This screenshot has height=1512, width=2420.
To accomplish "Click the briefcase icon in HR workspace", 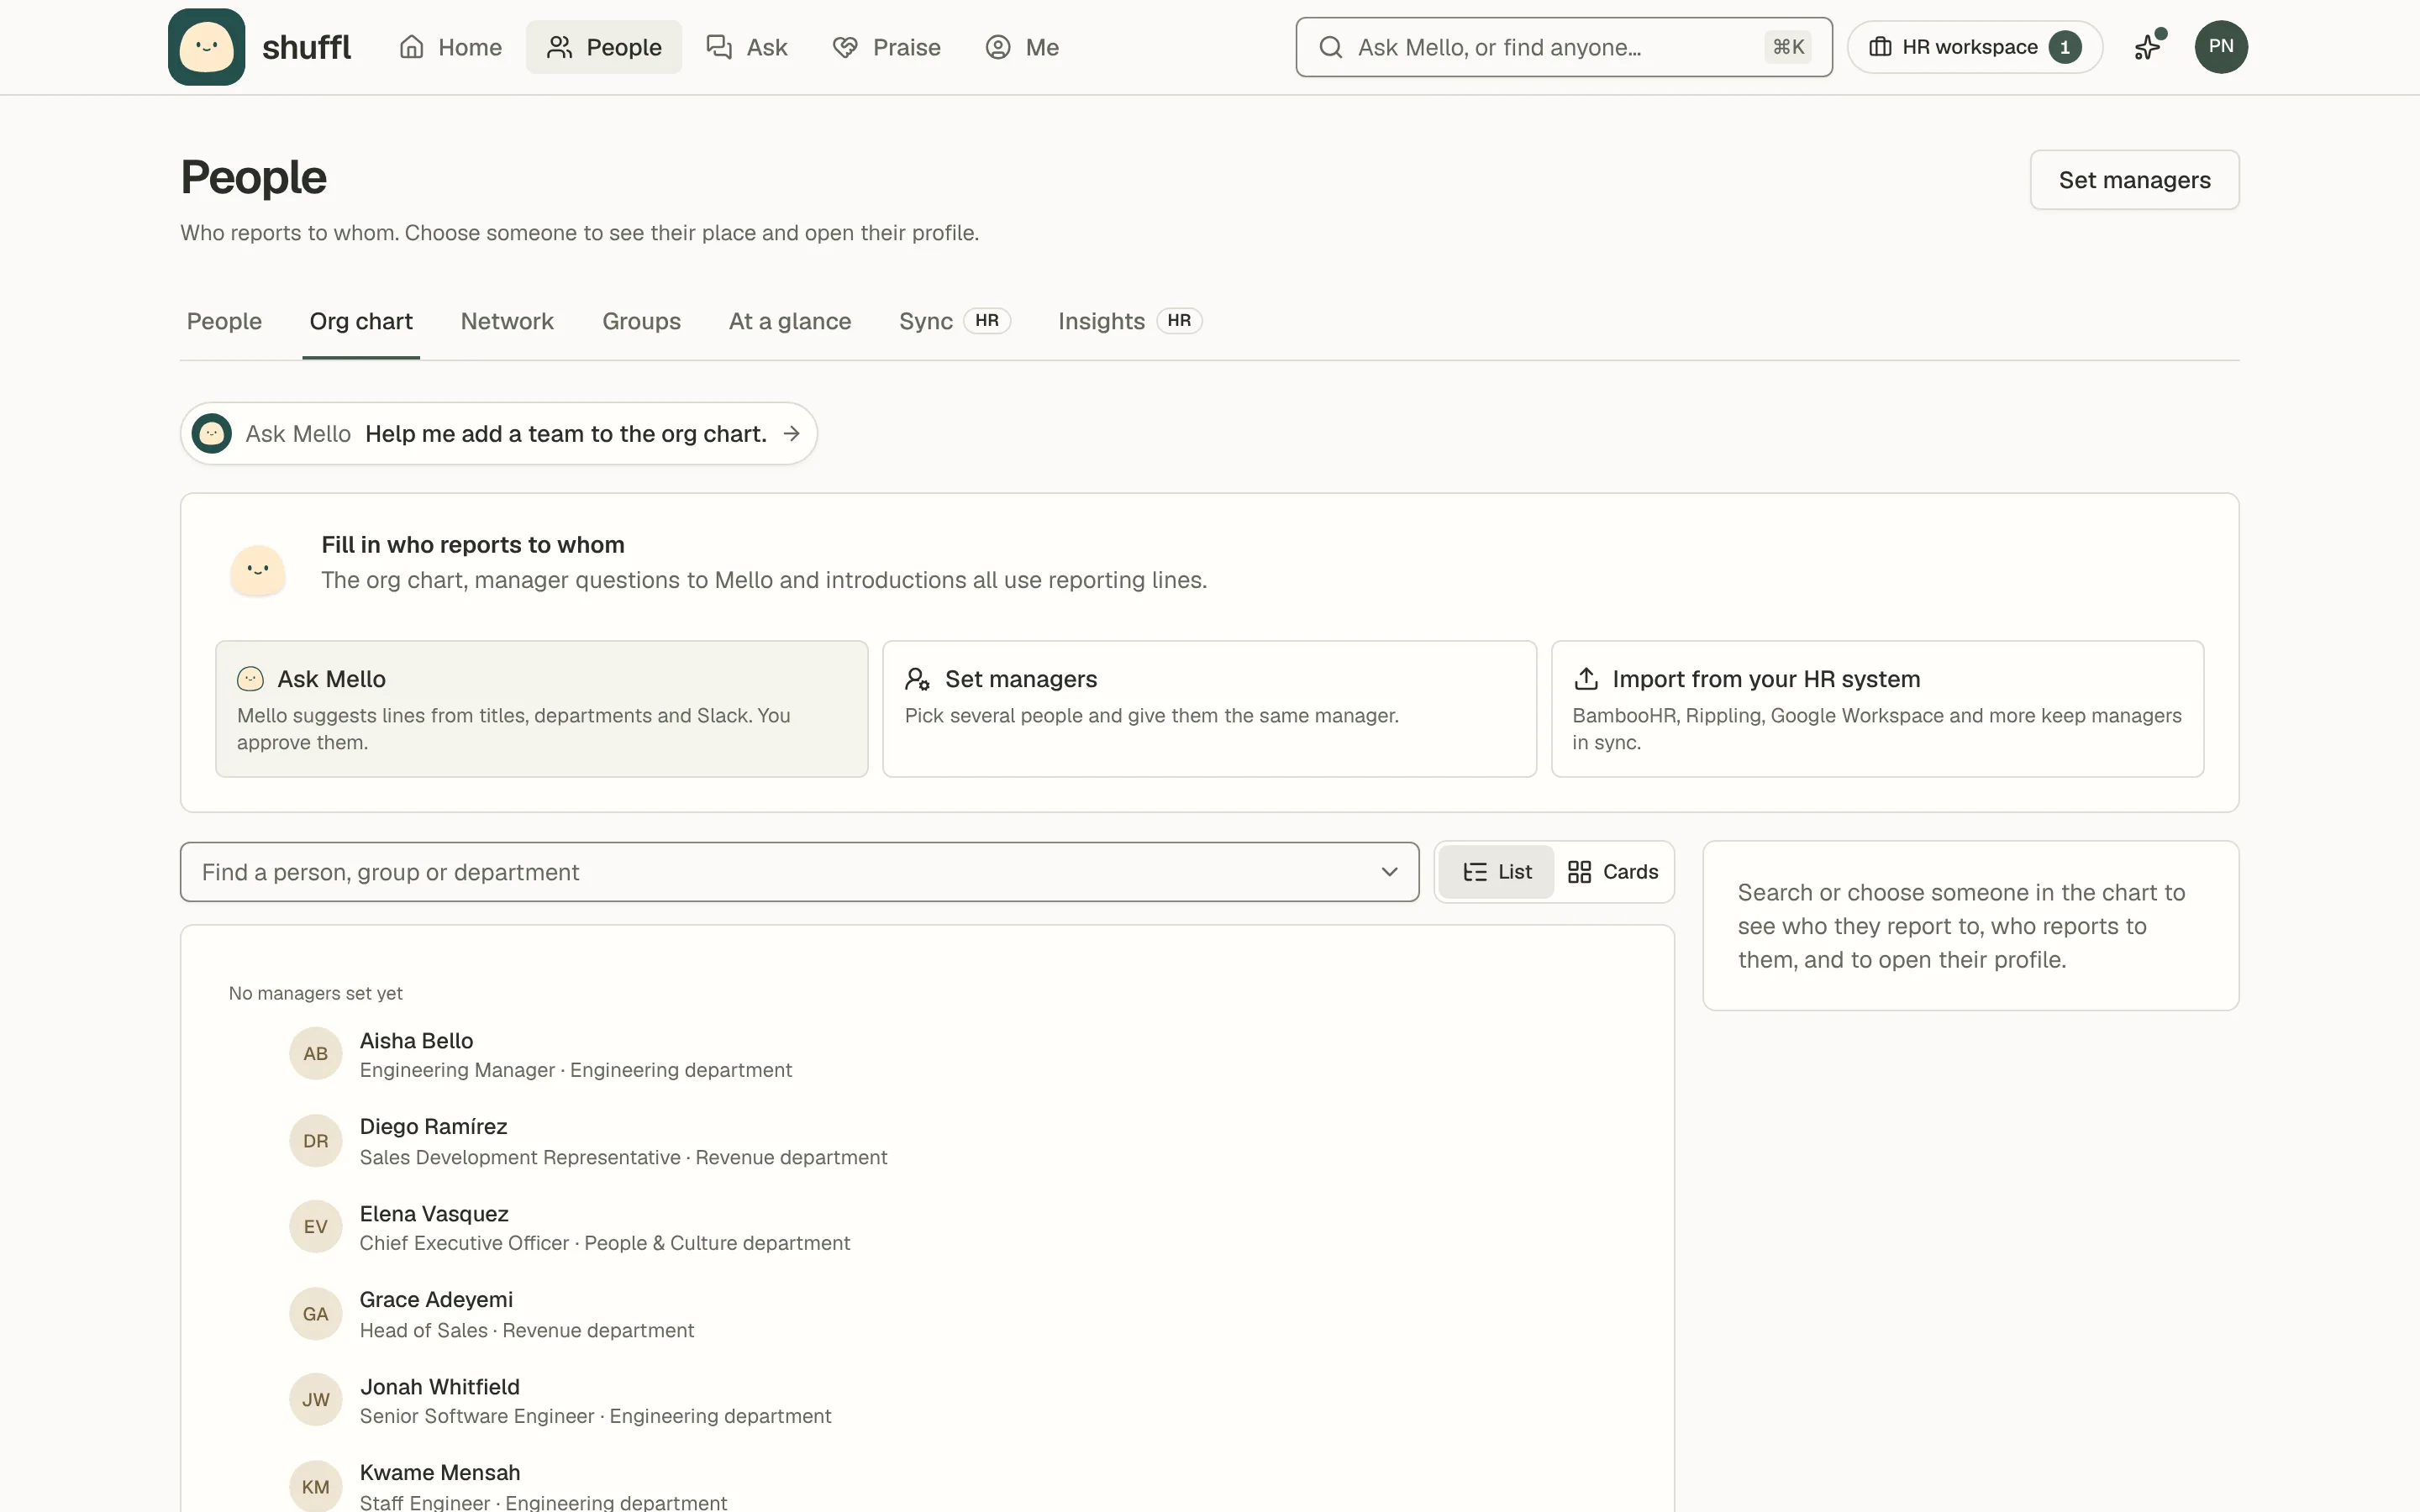I will click(x=1880, y=47).
